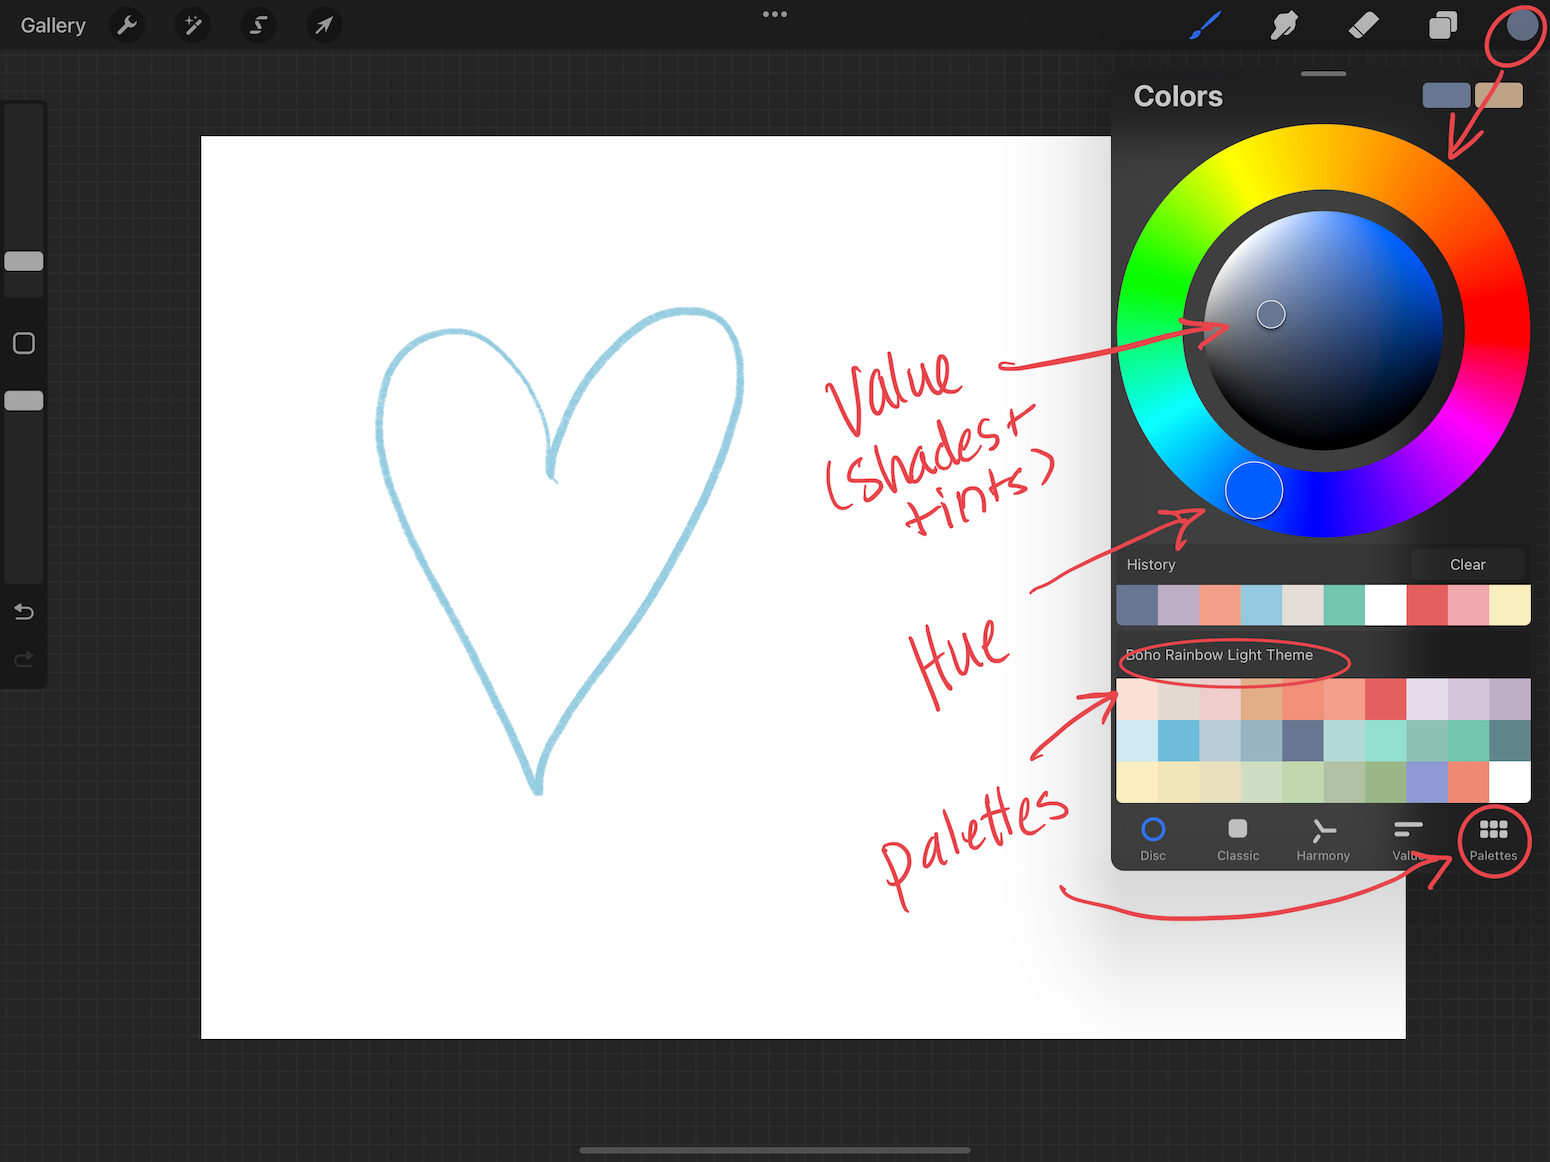Open the Value color mode
1550x1162 pixels.
(1406, 840)
